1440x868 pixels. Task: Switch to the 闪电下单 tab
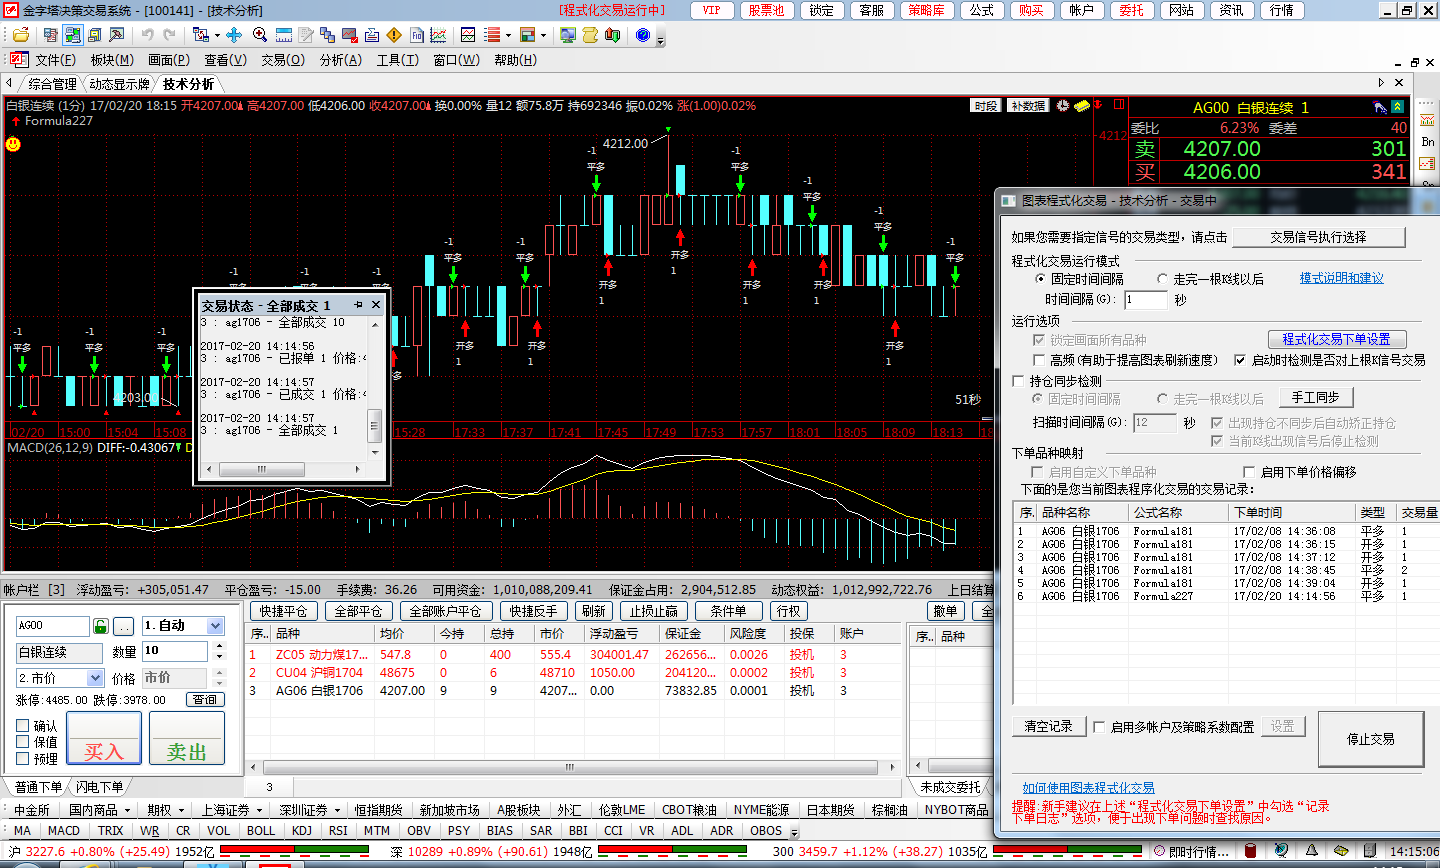[100, 787]
